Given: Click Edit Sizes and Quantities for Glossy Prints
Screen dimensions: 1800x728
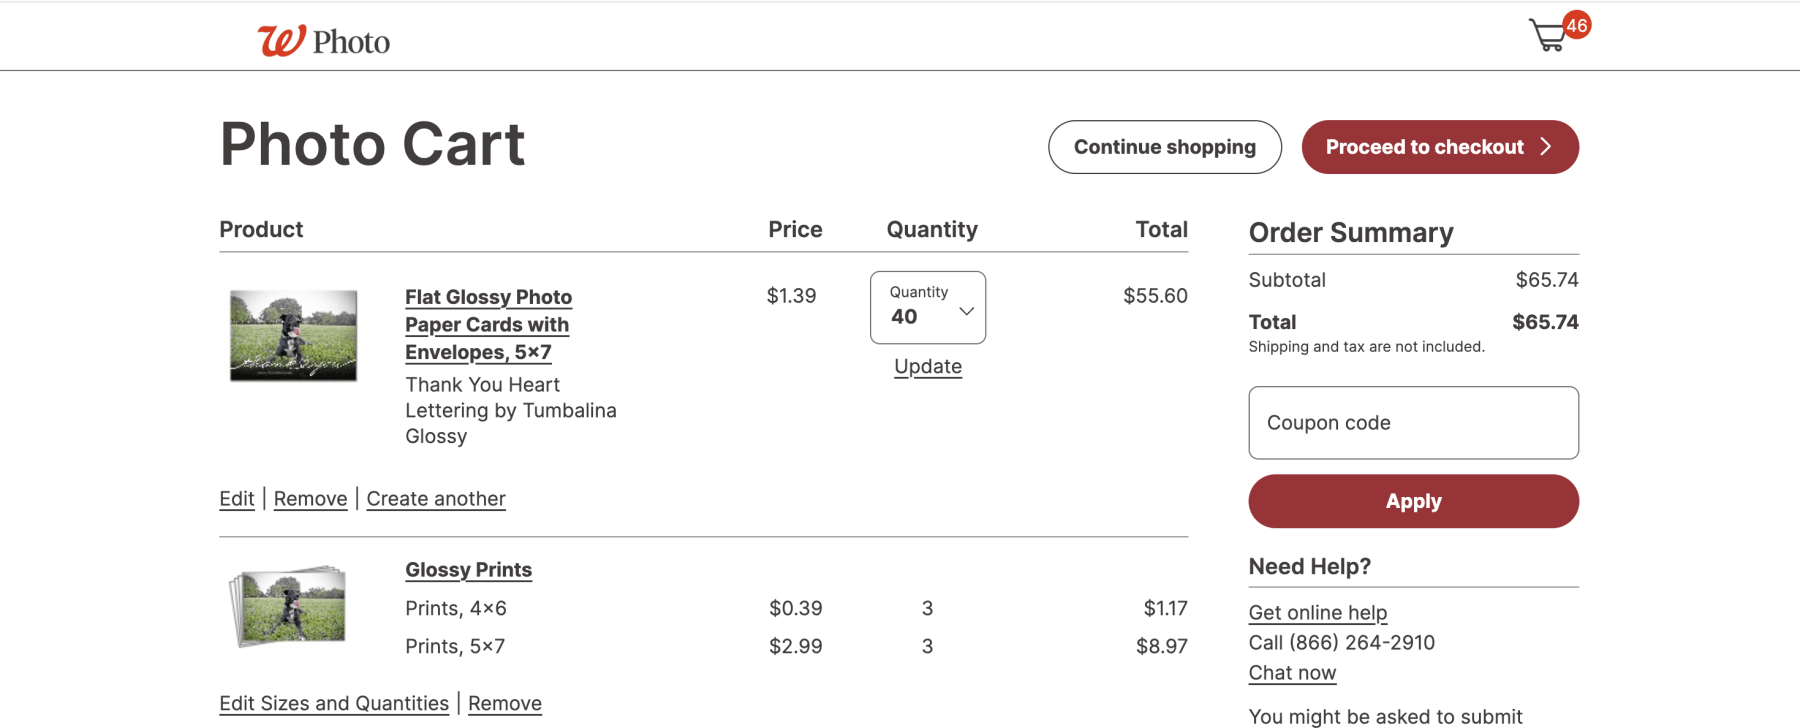Looking at the screenshot, I should [x=333, y=703].
